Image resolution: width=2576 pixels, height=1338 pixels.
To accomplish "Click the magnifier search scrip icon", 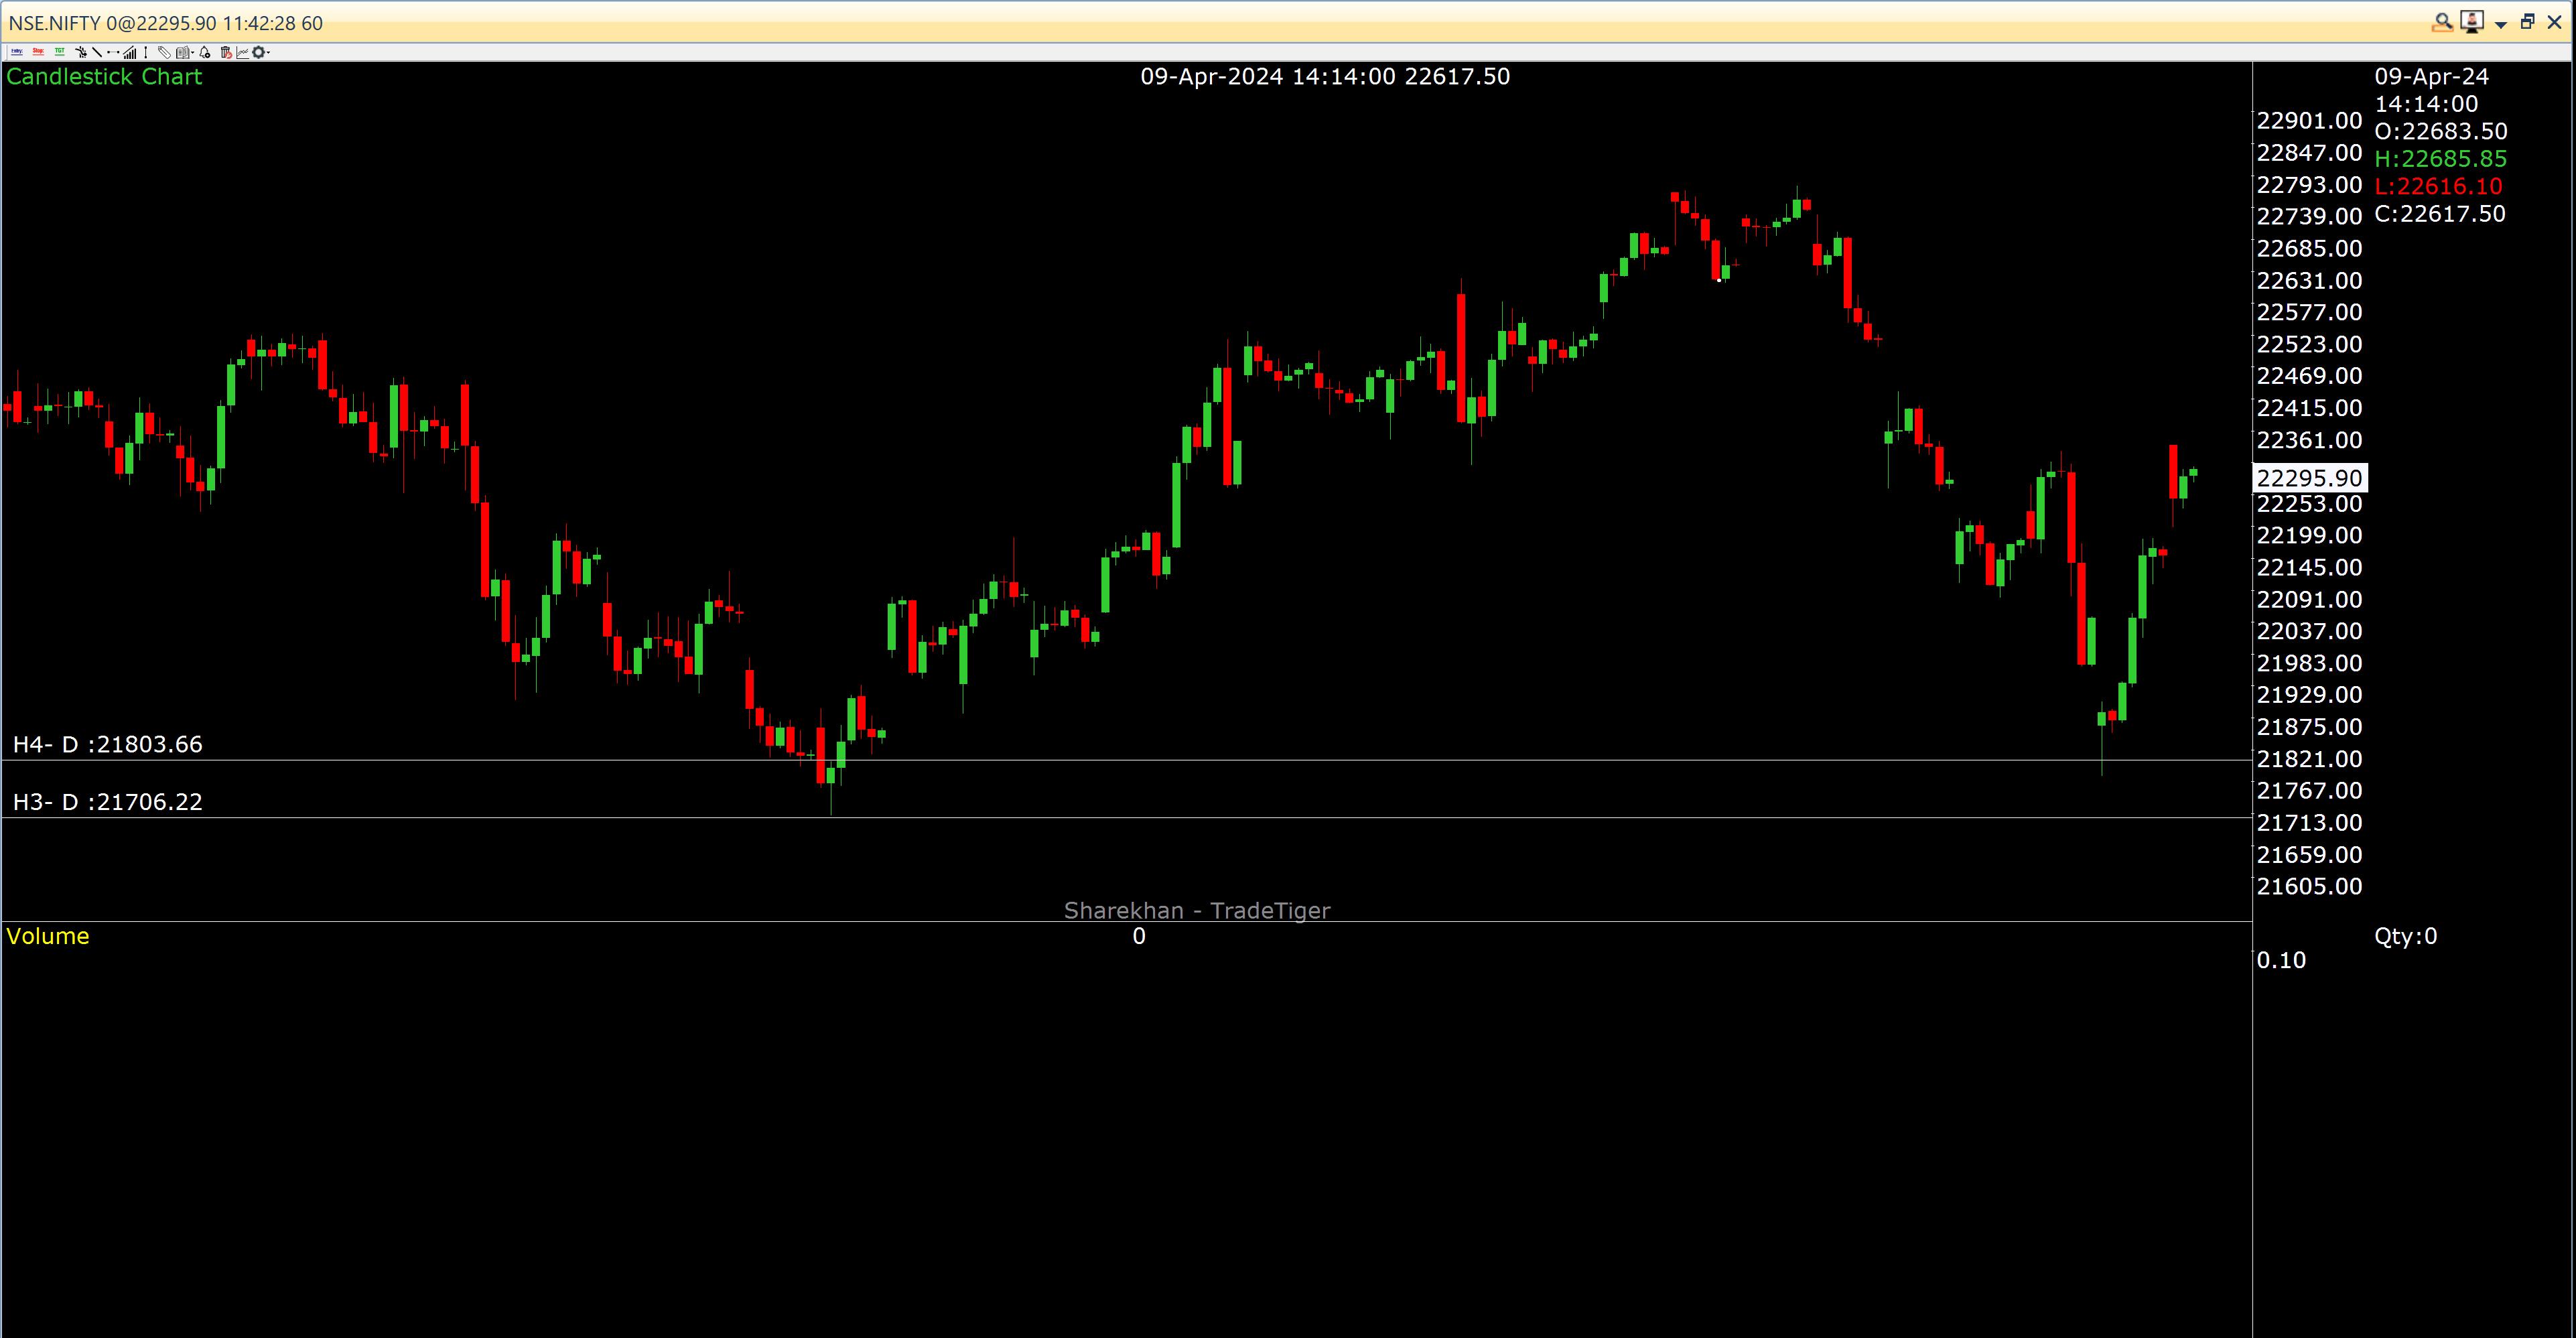I will tap(2442, 22).
